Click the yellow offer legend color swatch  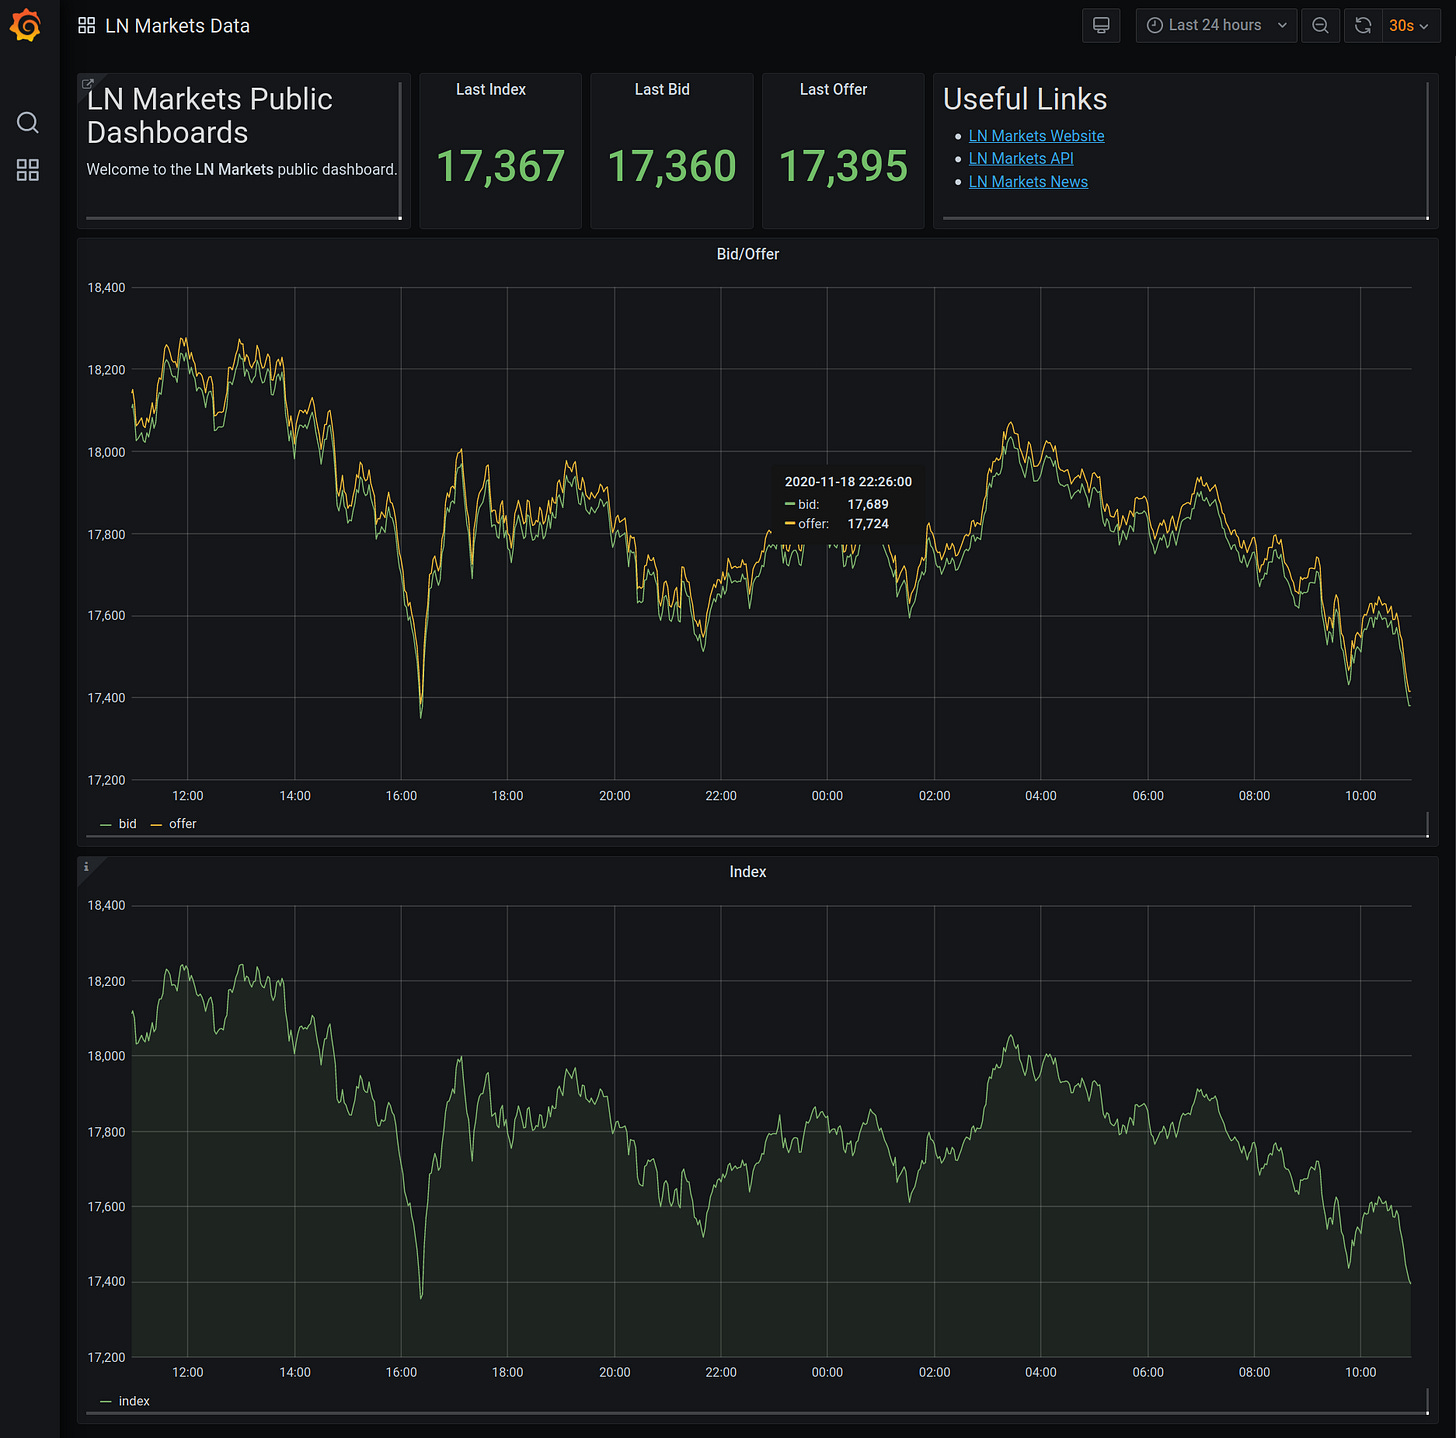[x=156, y=825]
